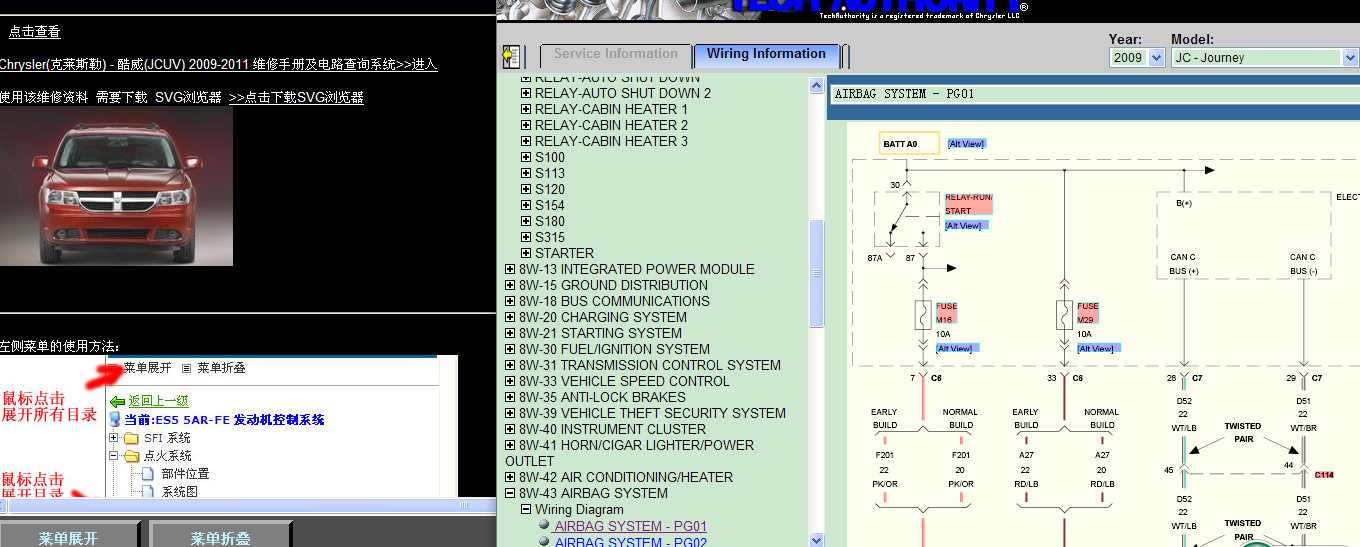Click the bullet icon beside AIRBAG SYSTEM - PG01
Viewport: 1360px width, 547px height.
point(544,523)
